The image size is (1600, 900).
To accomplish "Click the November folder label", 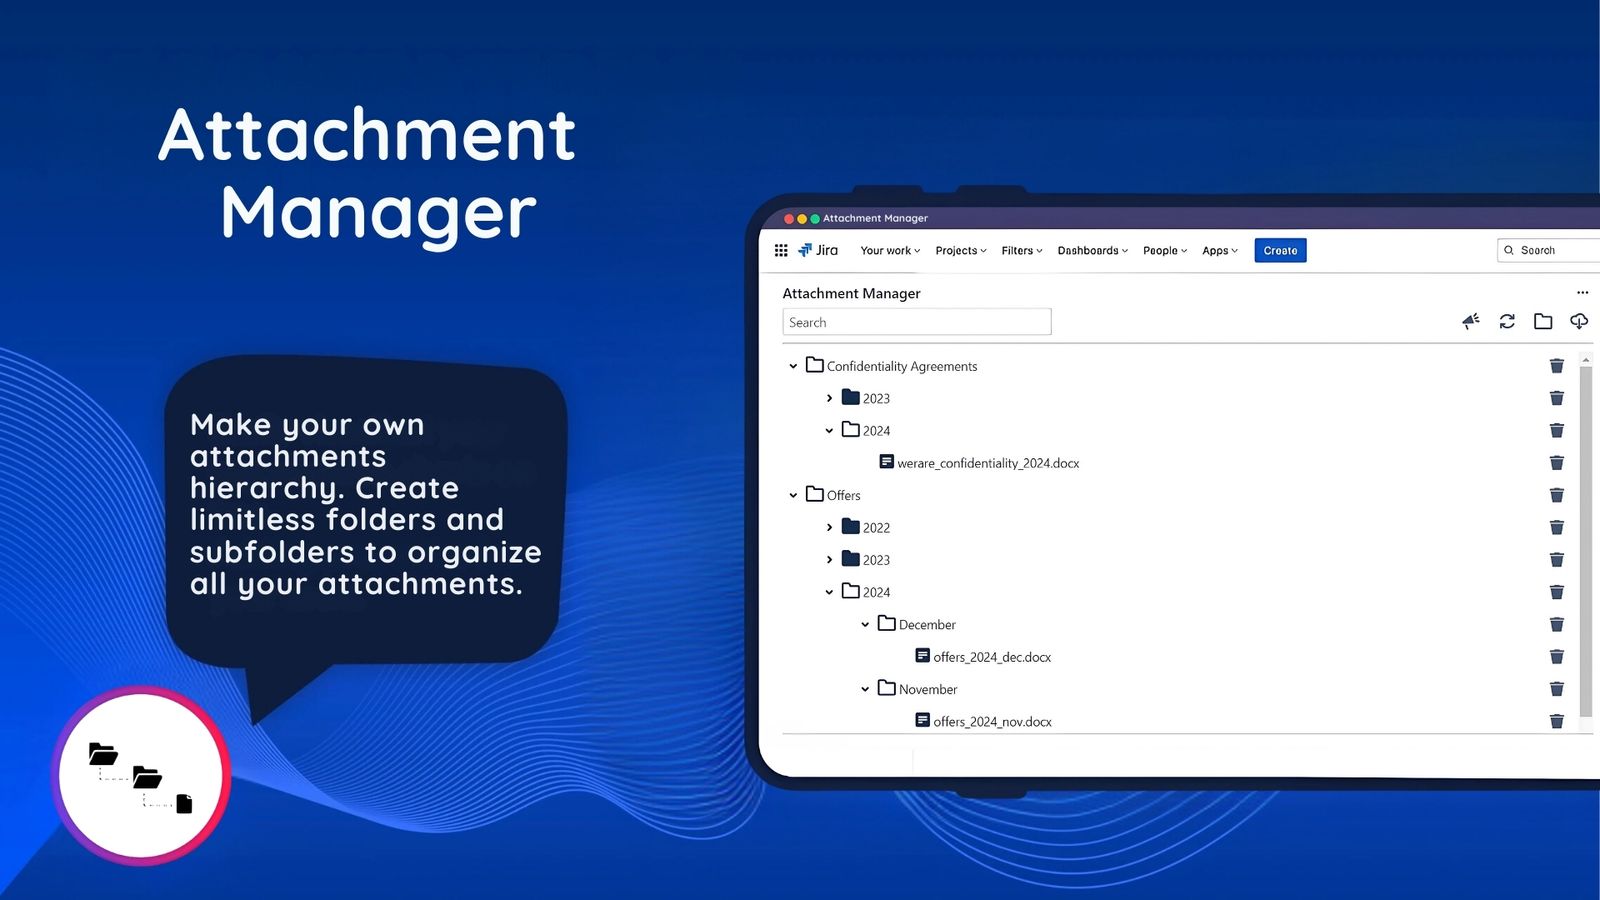I will [x=928, y=690].
